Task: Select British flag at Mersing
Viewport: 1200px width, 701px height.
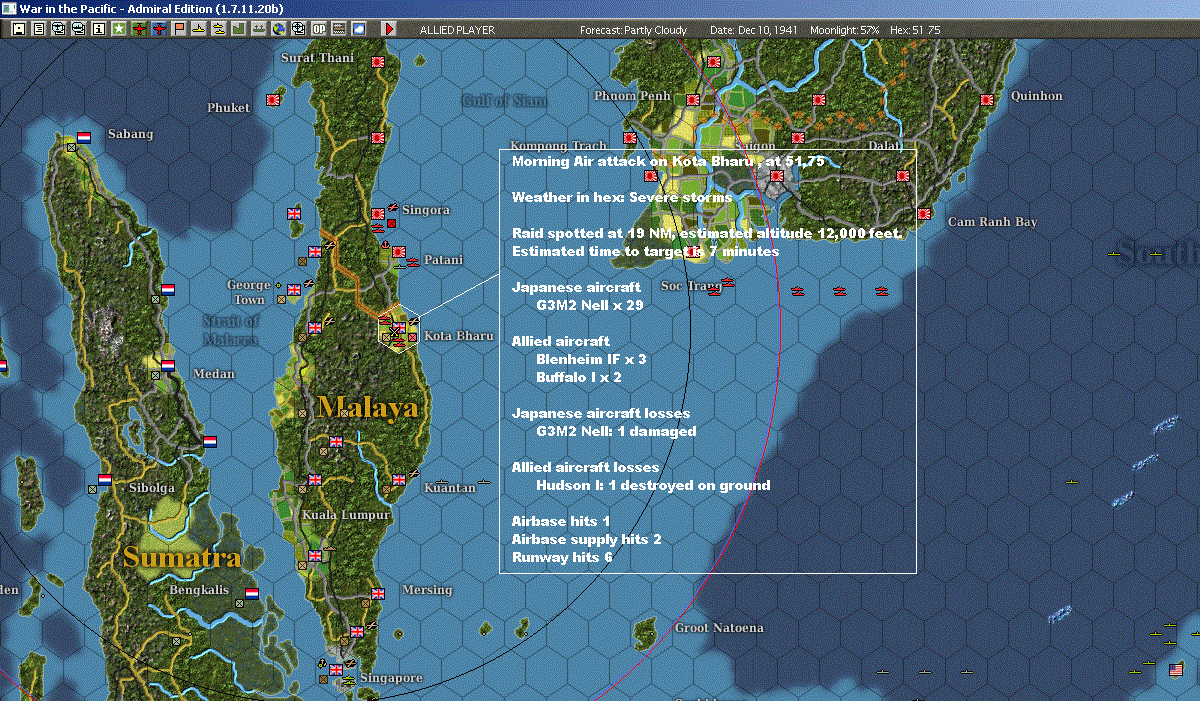Action: pyautogui.click(x=377, y=593)
